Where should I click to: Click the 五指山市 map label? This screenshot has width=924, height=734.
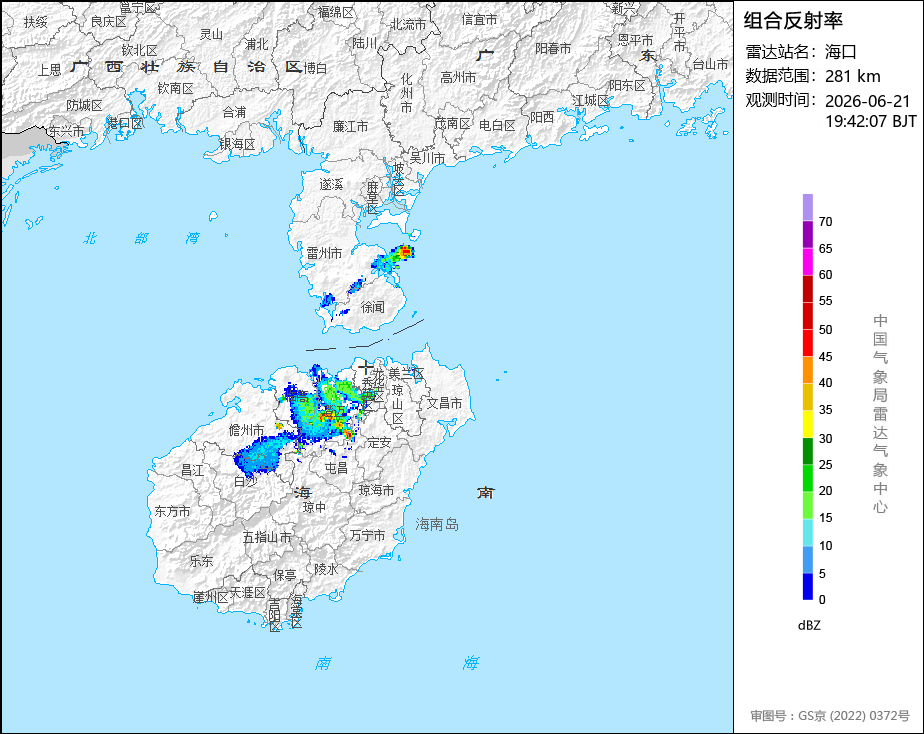pos(267,537)
